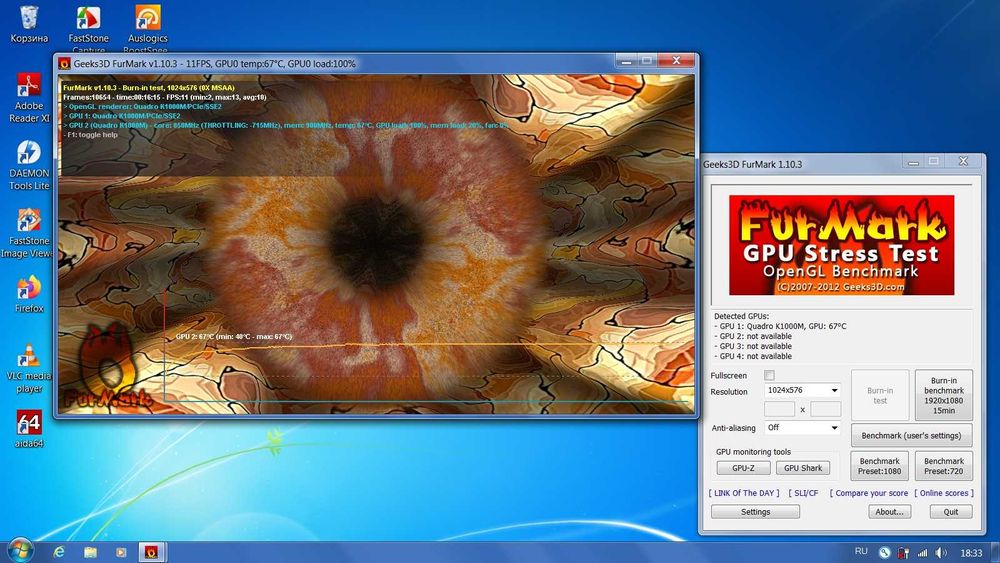The width and height of the screenshot is (1000, 563).
Task: Open Windows Explorer folder in taskbar
Action: [90, 552]
